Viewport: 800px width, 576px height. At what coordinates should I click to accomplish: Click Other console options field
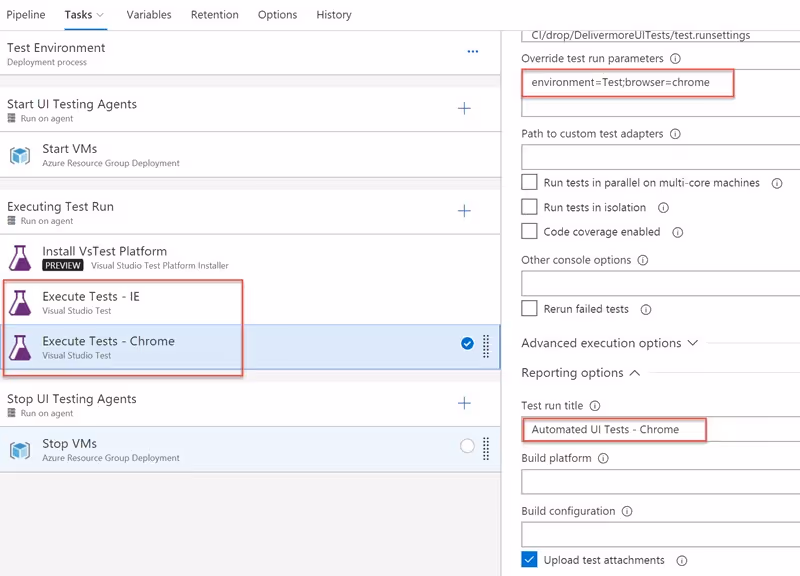[661, 284]
